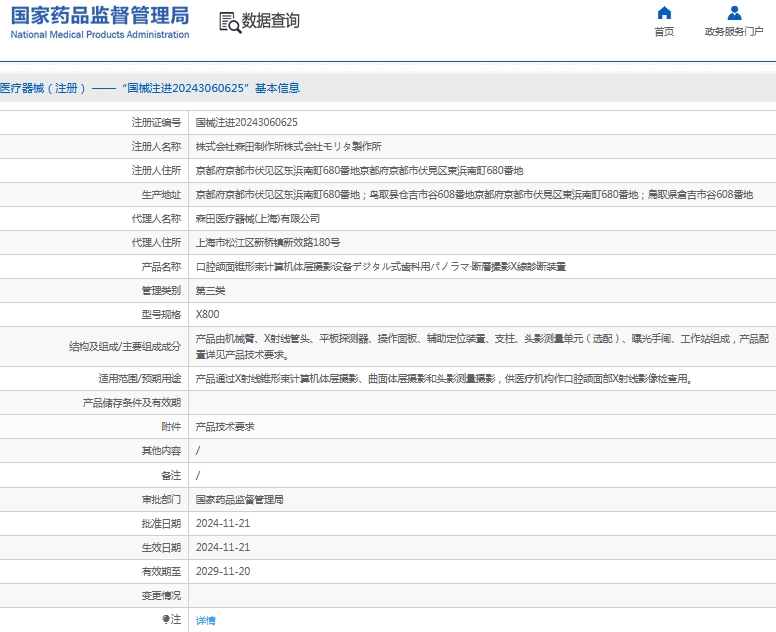Click the 生效日期 label
The height and width of the screenshot is (632, 776).
point(161,547)
